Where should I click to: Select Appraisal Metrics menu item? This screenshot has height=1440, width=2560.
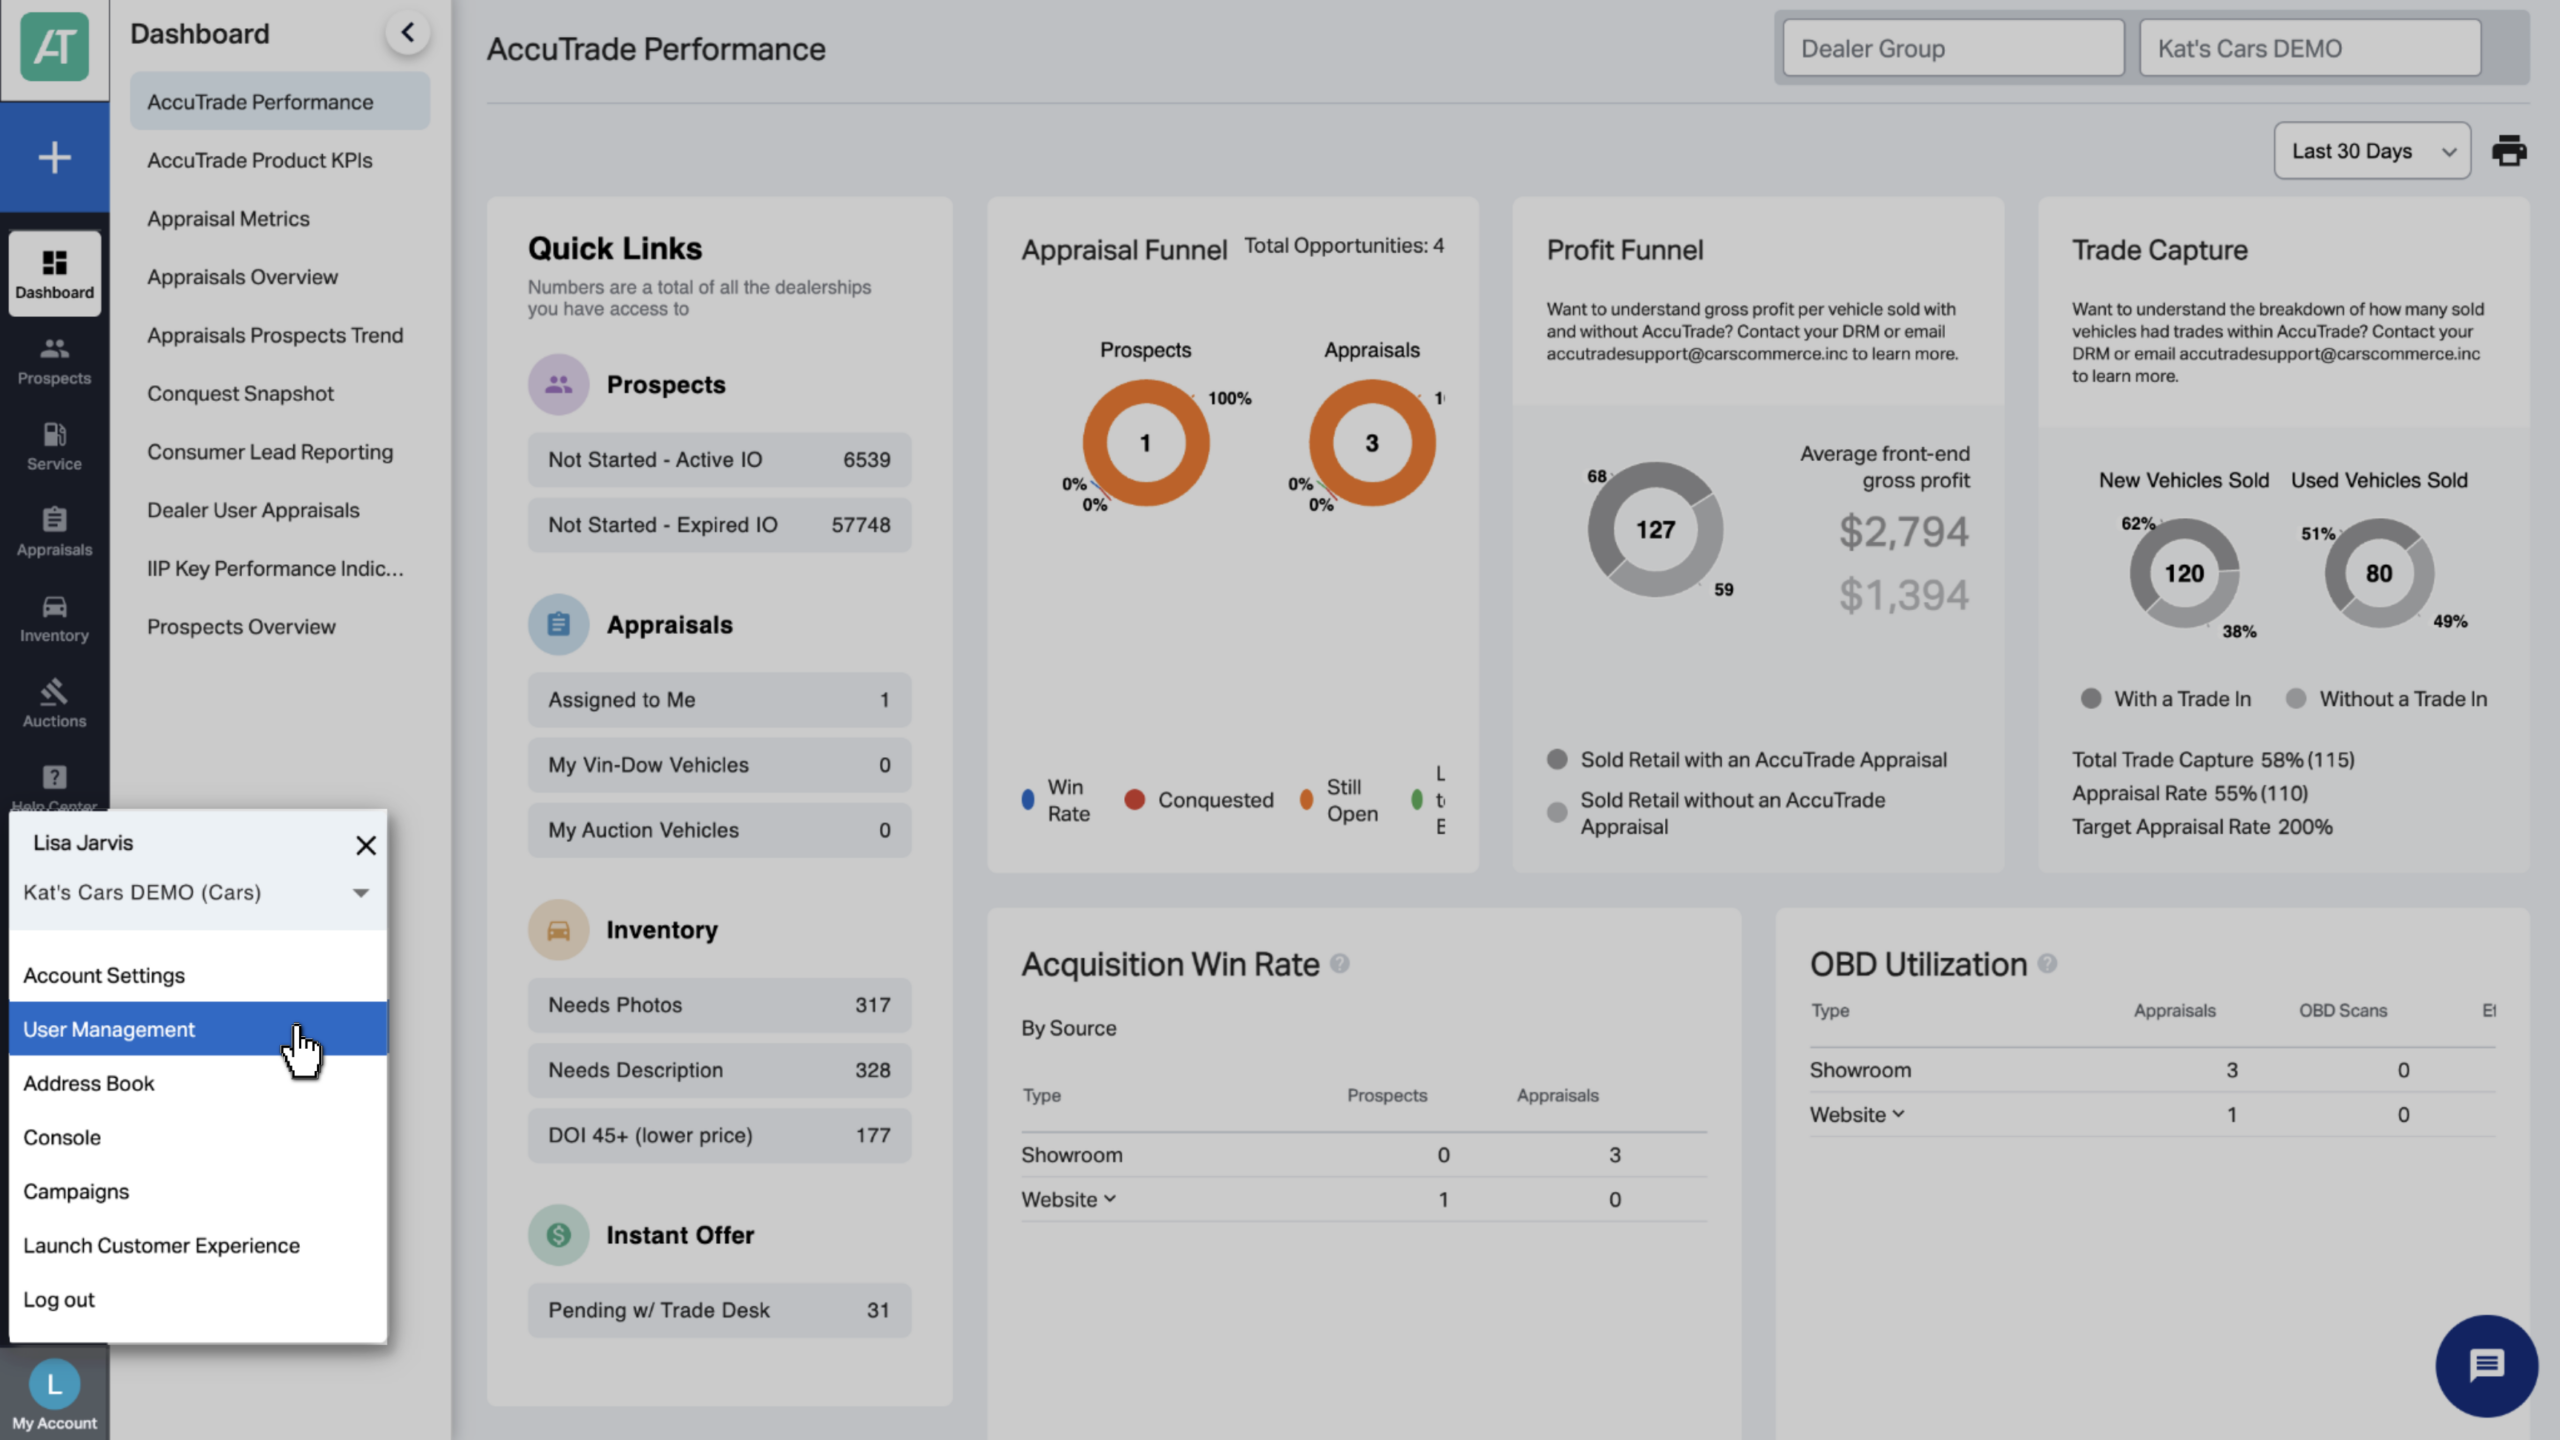point(280,218)
